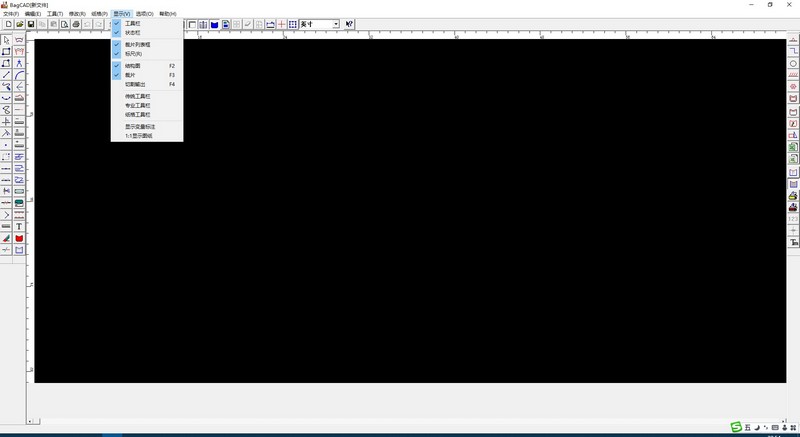Click the New file icon
800x437 pixels.
8,24
